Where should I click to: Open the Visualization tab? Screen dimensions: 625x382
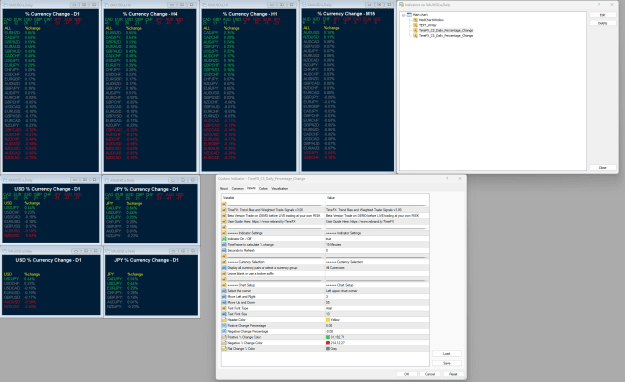[279, 188]
